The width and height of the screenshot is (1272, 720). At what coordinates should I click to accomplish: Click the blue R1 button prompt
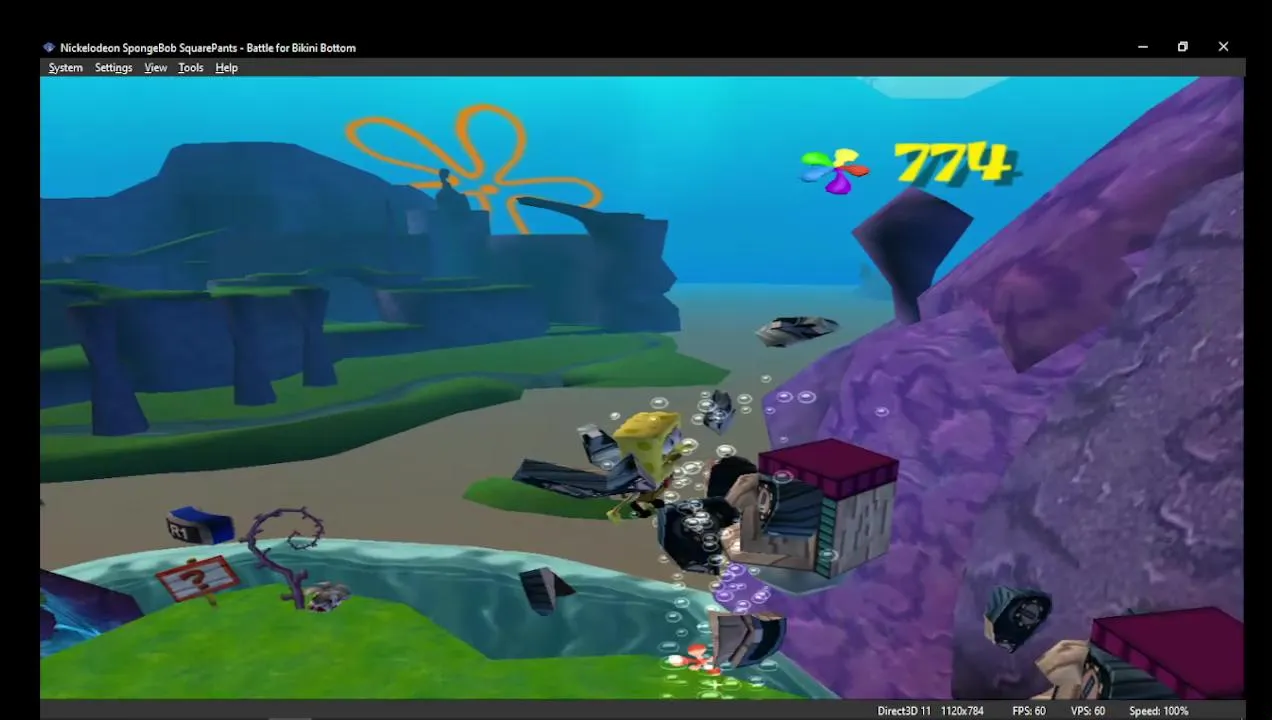(199, 526)
